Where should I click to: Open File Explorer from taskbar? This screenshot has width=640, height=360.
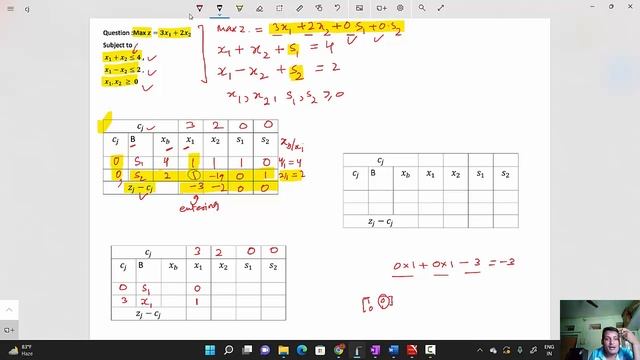pos(283,350)
